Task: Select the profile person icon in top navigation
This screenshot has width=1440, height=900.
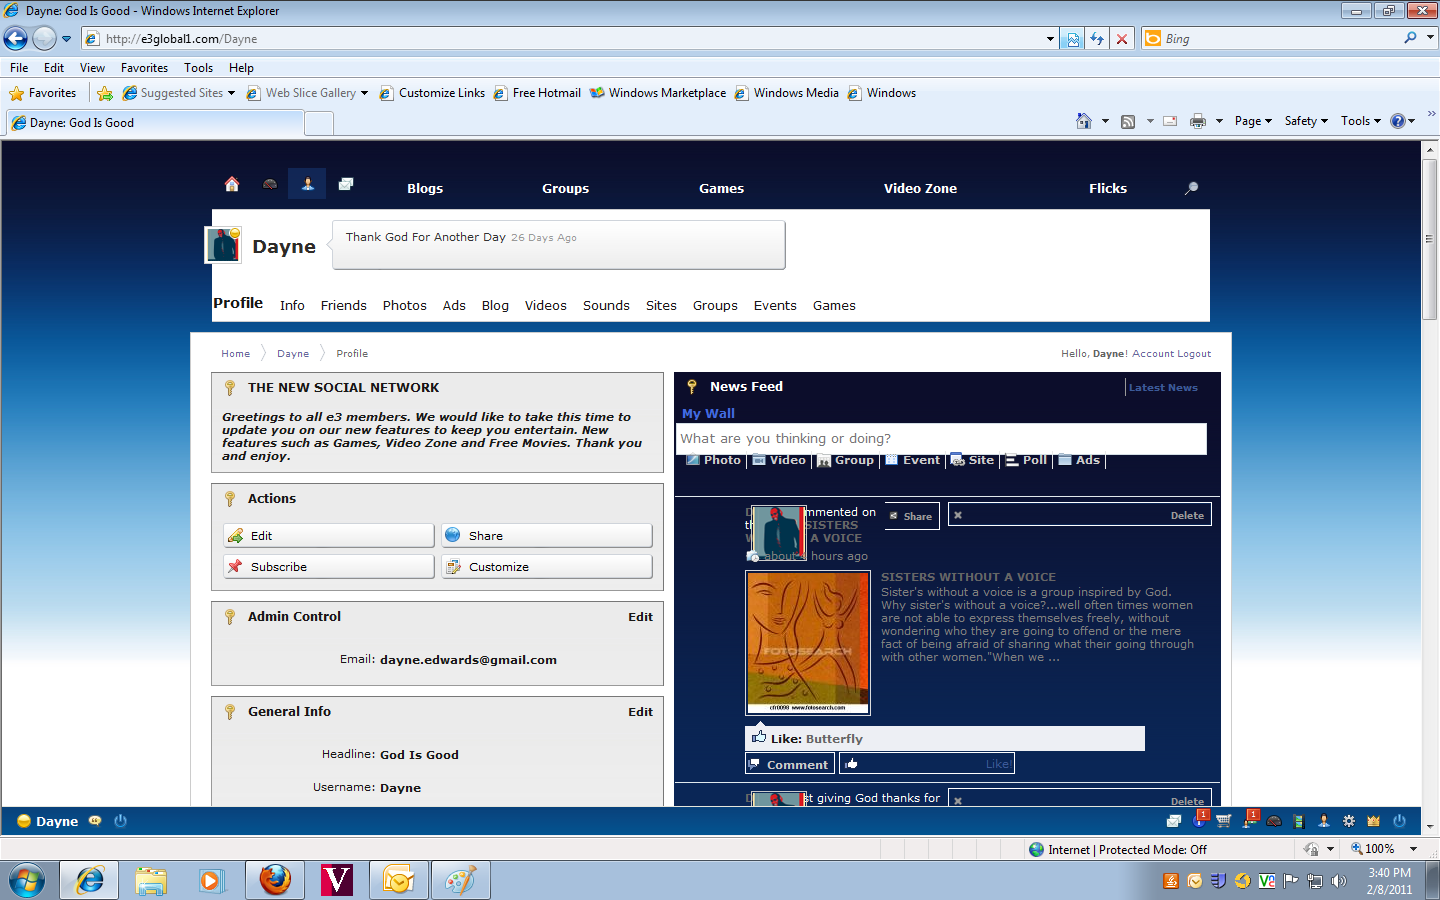Action: tap(308, 184)
